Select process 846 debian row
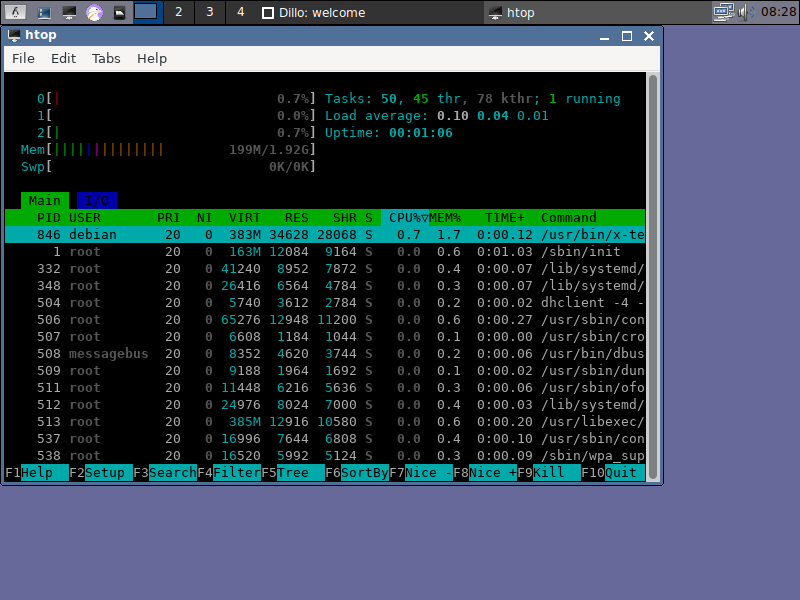Screen dimensions: 800x600 (325, 235)
